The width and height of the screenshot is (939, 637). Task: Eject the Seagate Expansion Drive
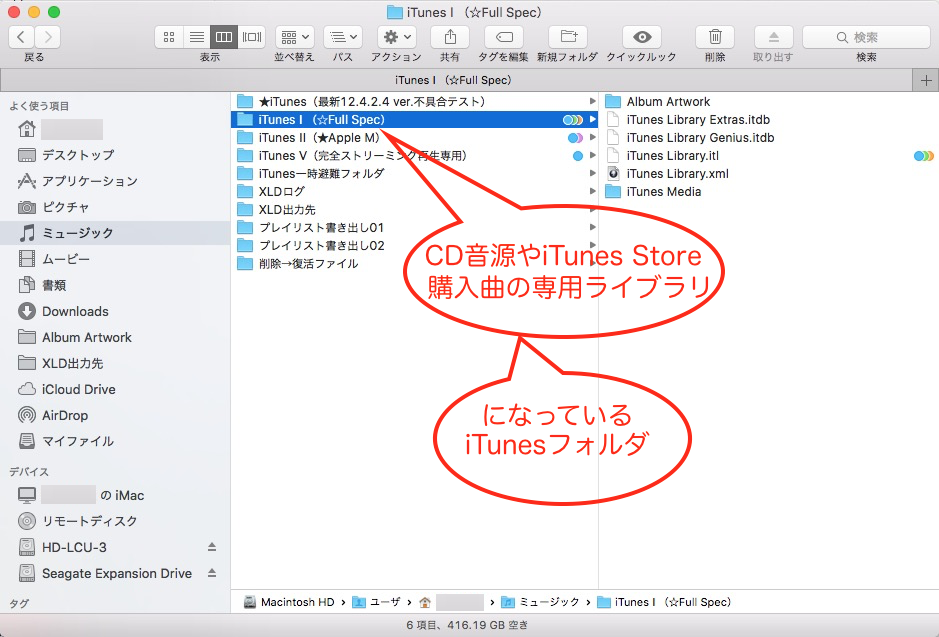pos(211,573)
